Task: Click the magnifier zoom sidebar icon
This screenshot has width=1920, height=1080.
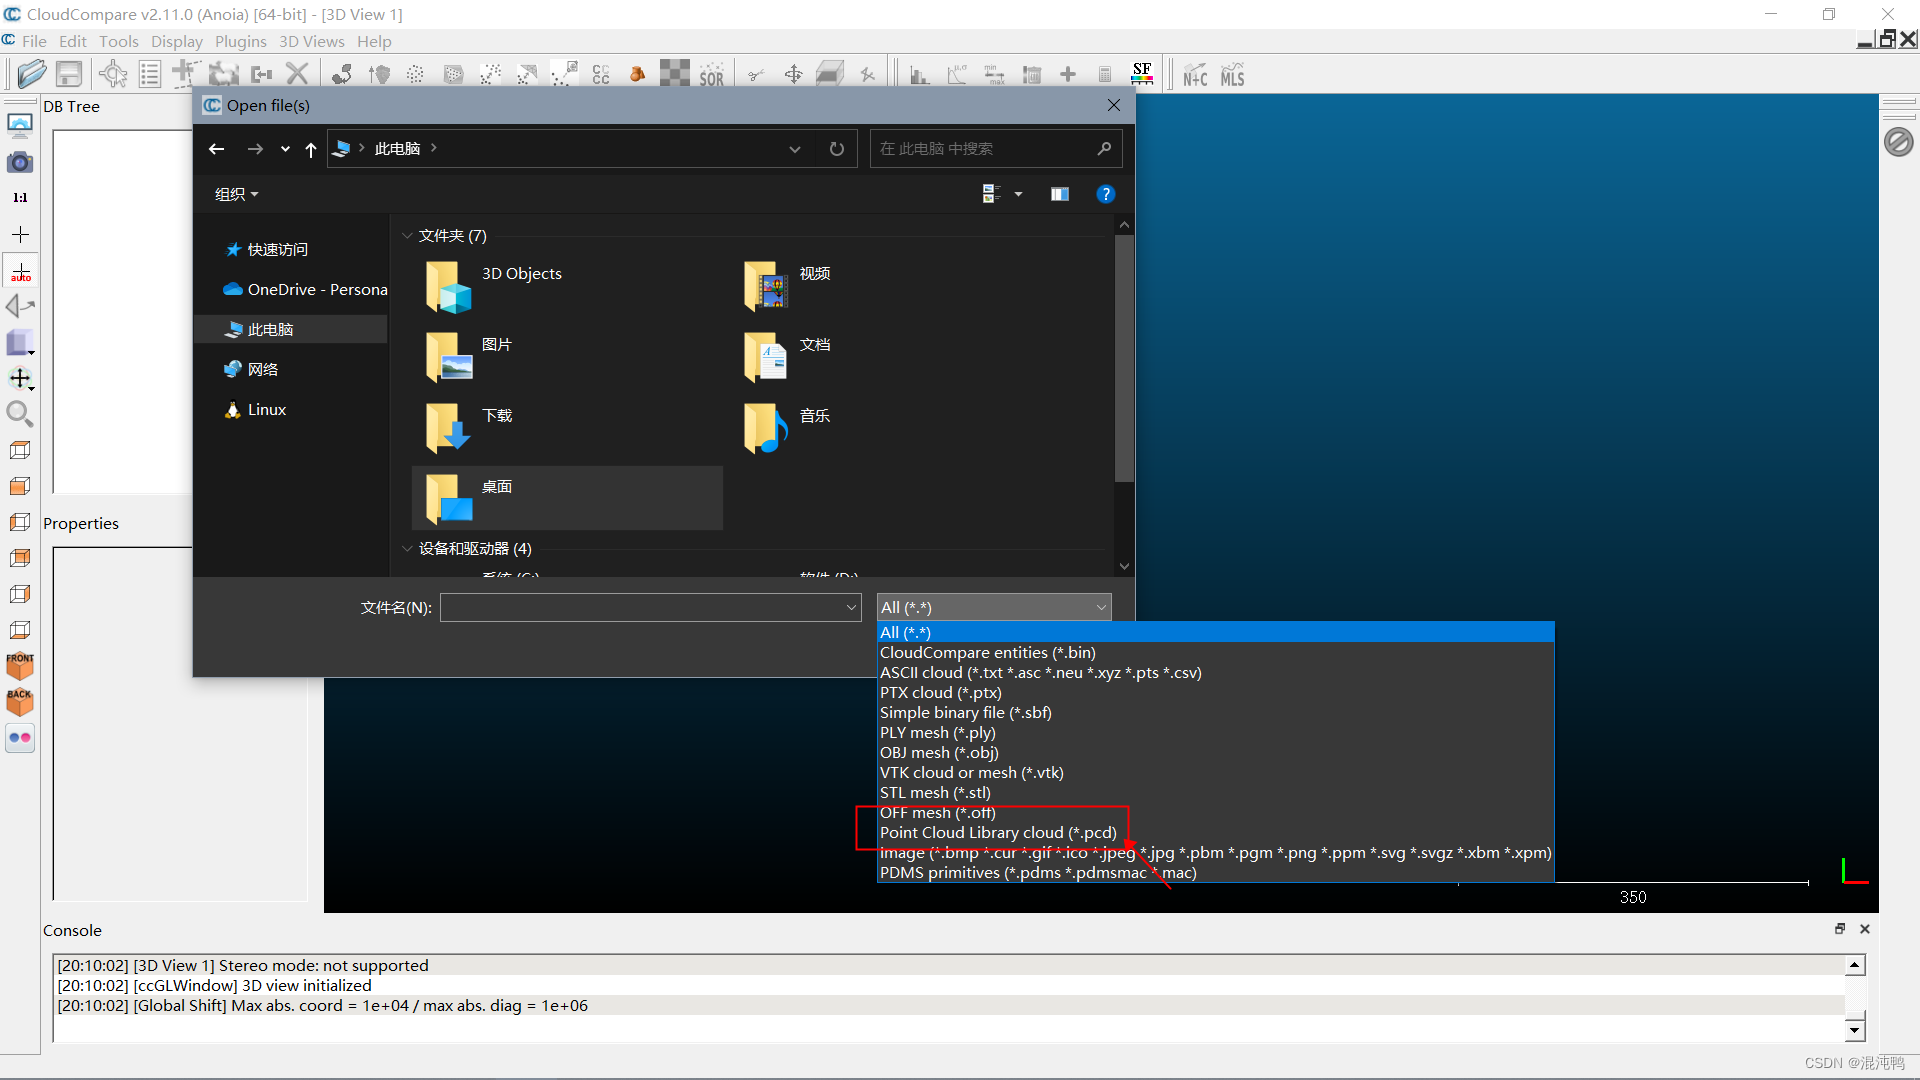Action: click(20, 414)
